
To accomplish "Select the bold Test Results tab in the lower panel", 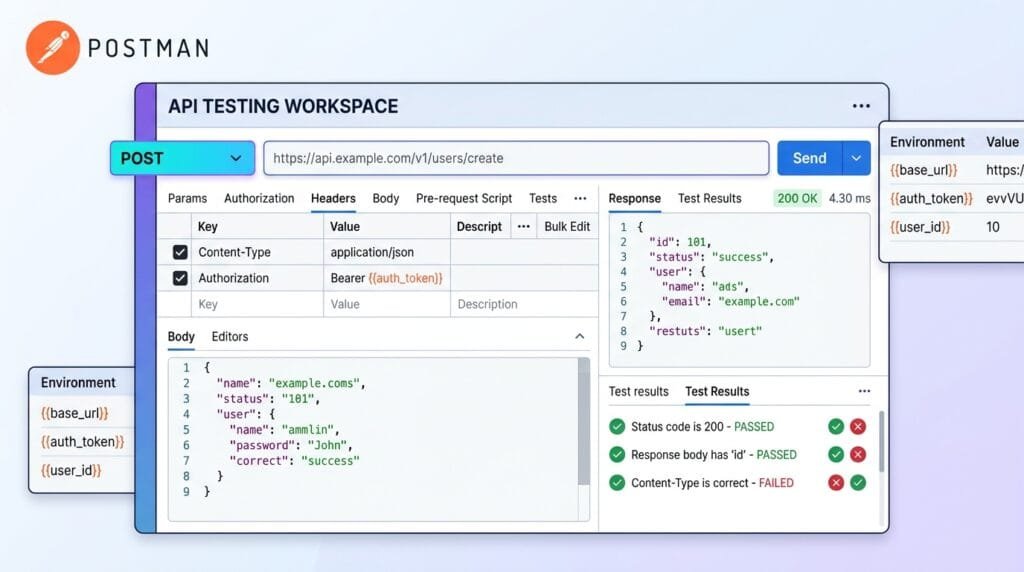I will [717, 391].
